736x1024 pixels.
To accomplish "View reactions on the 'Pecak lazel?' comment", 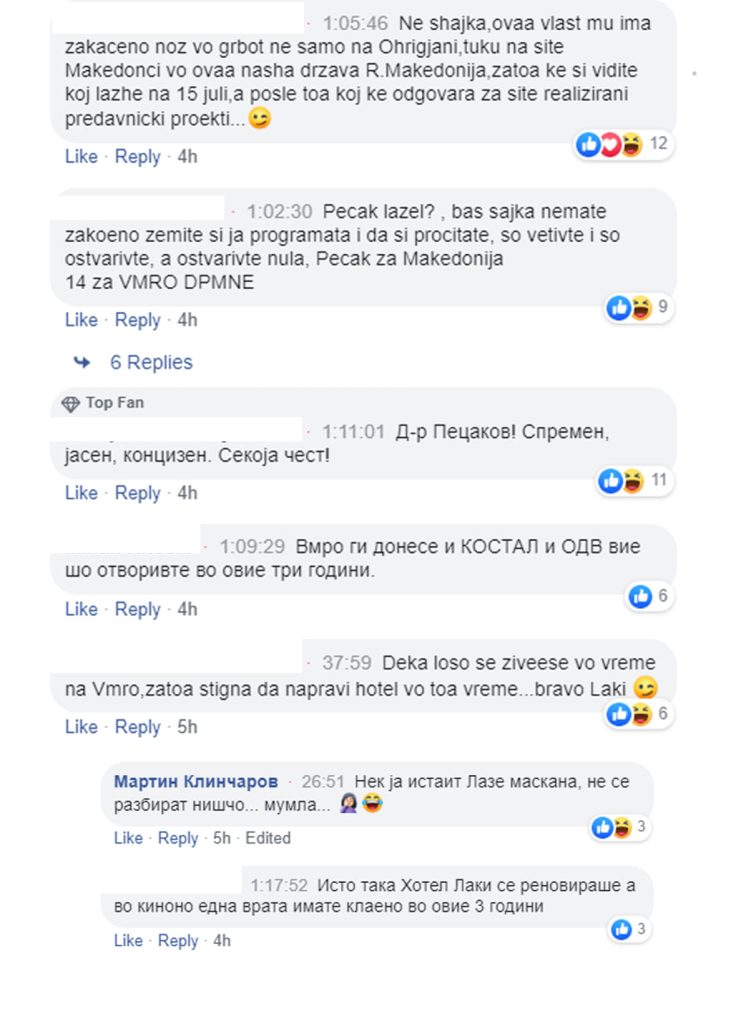I will click(639, 307).
